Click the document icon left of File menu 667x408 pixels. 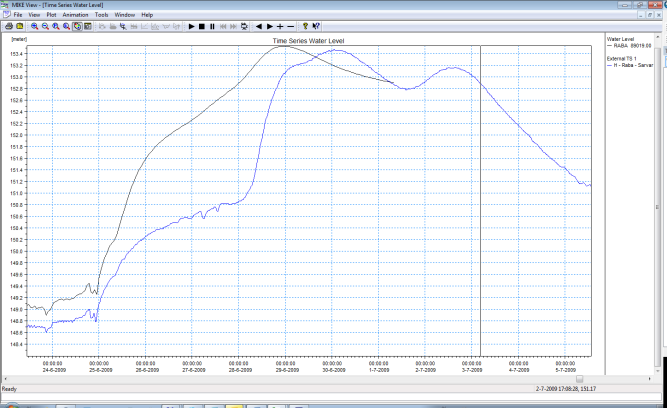6,14
